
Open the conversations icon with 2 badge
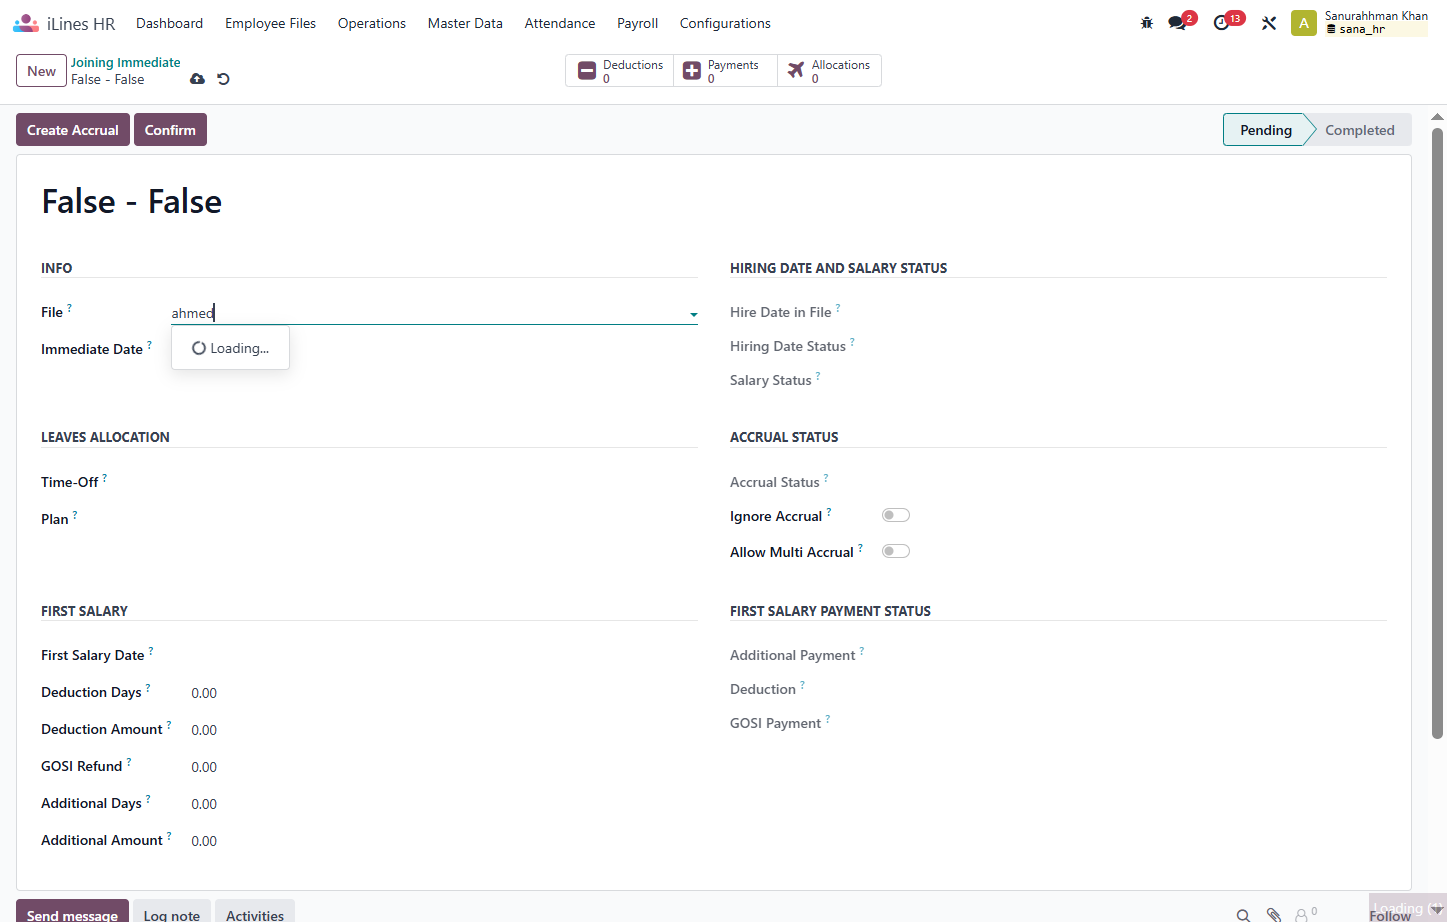[x=1178, y=23]
